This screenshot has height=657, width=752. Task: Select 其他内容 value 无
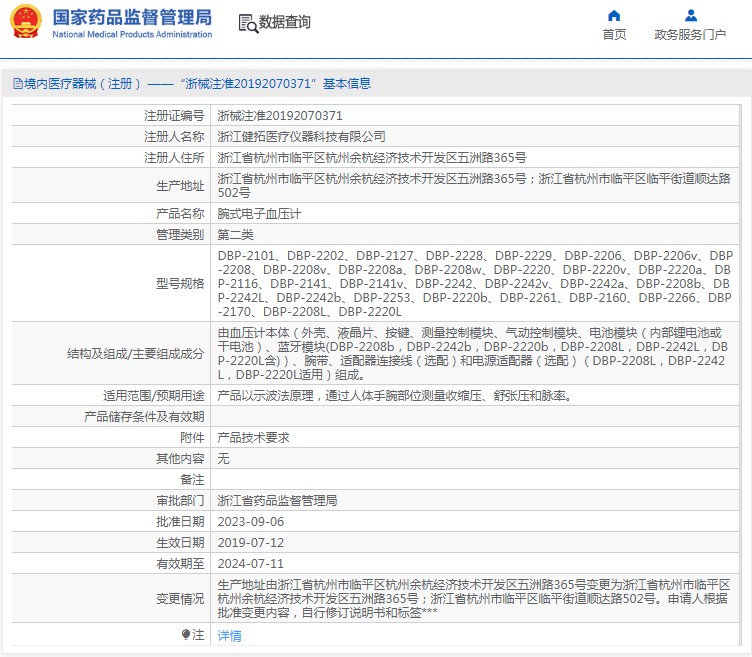(x=223, y=459)
